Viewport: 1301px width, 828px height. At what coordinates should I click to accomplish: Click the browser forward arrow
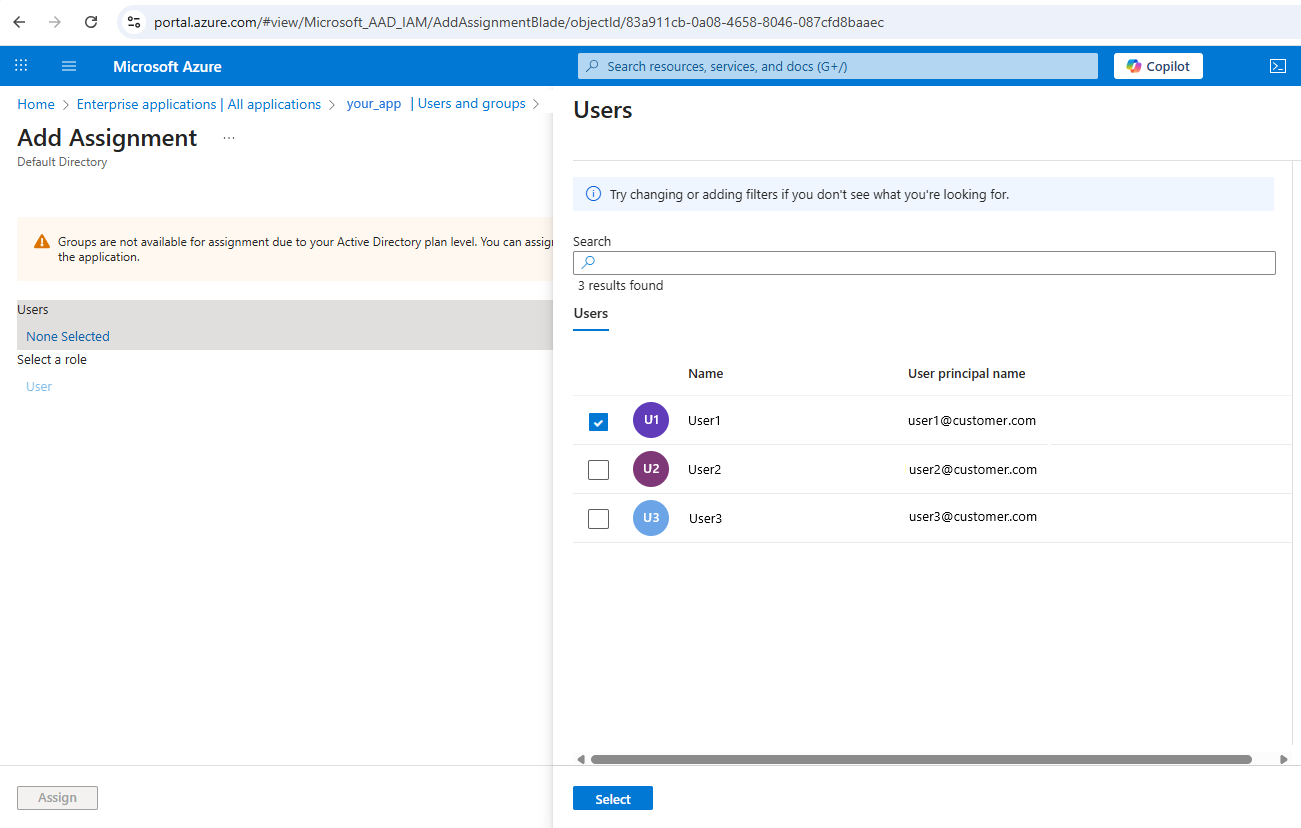click(55, 22)
